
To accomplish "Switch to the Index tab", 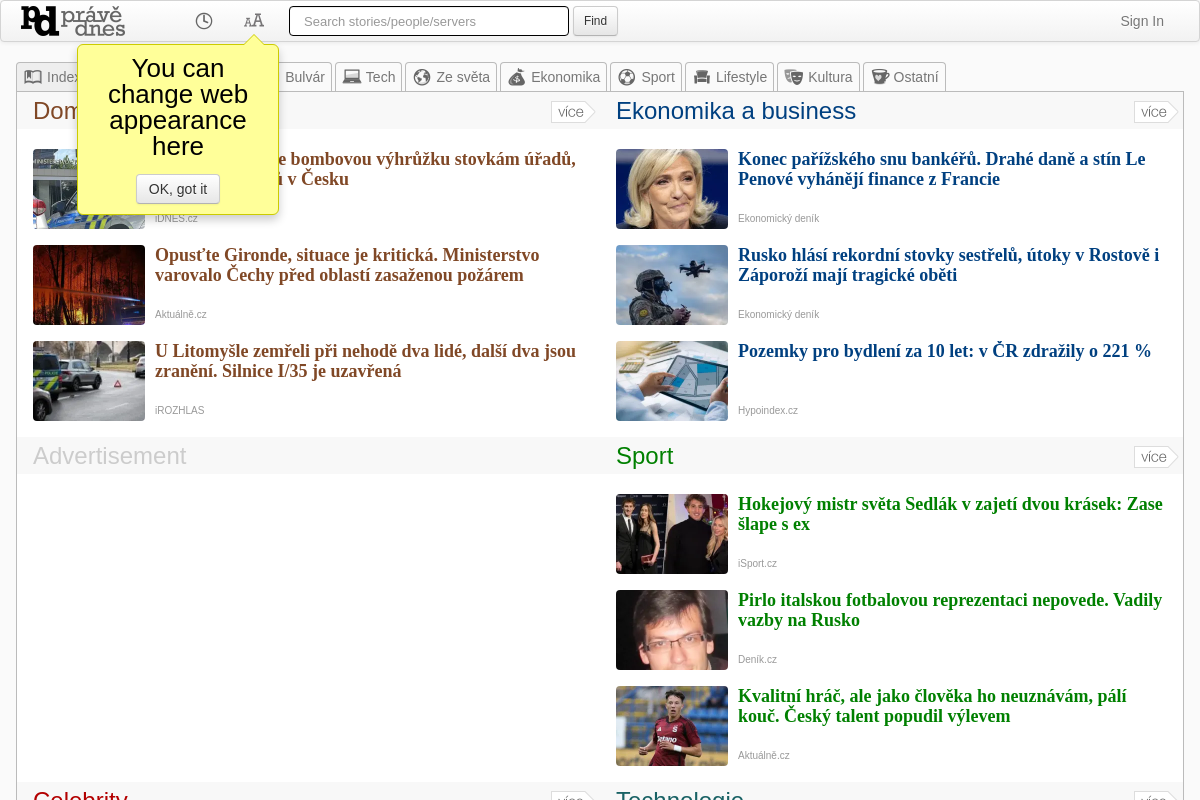I will (48, 77).
